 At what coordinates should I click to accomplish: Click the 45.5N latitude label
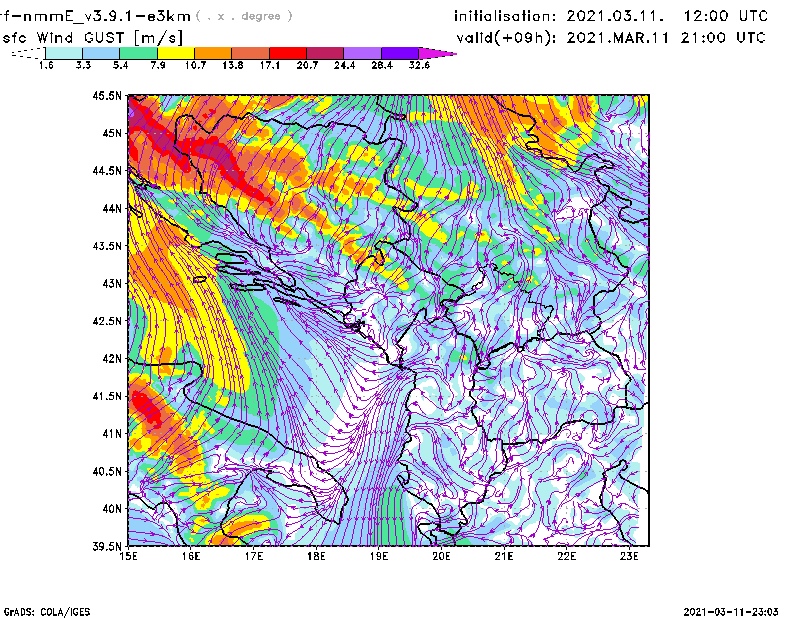(x=107, y=95)
